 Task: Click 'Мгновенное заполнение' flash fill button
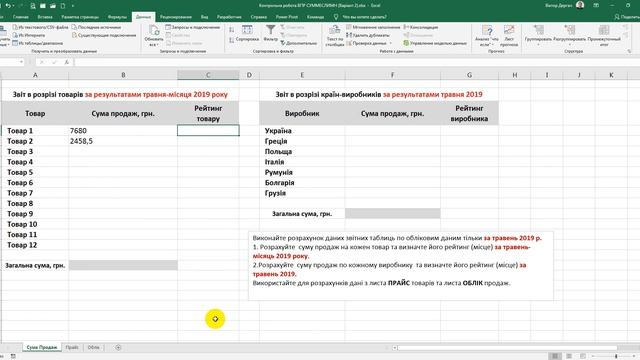point(373,27)
